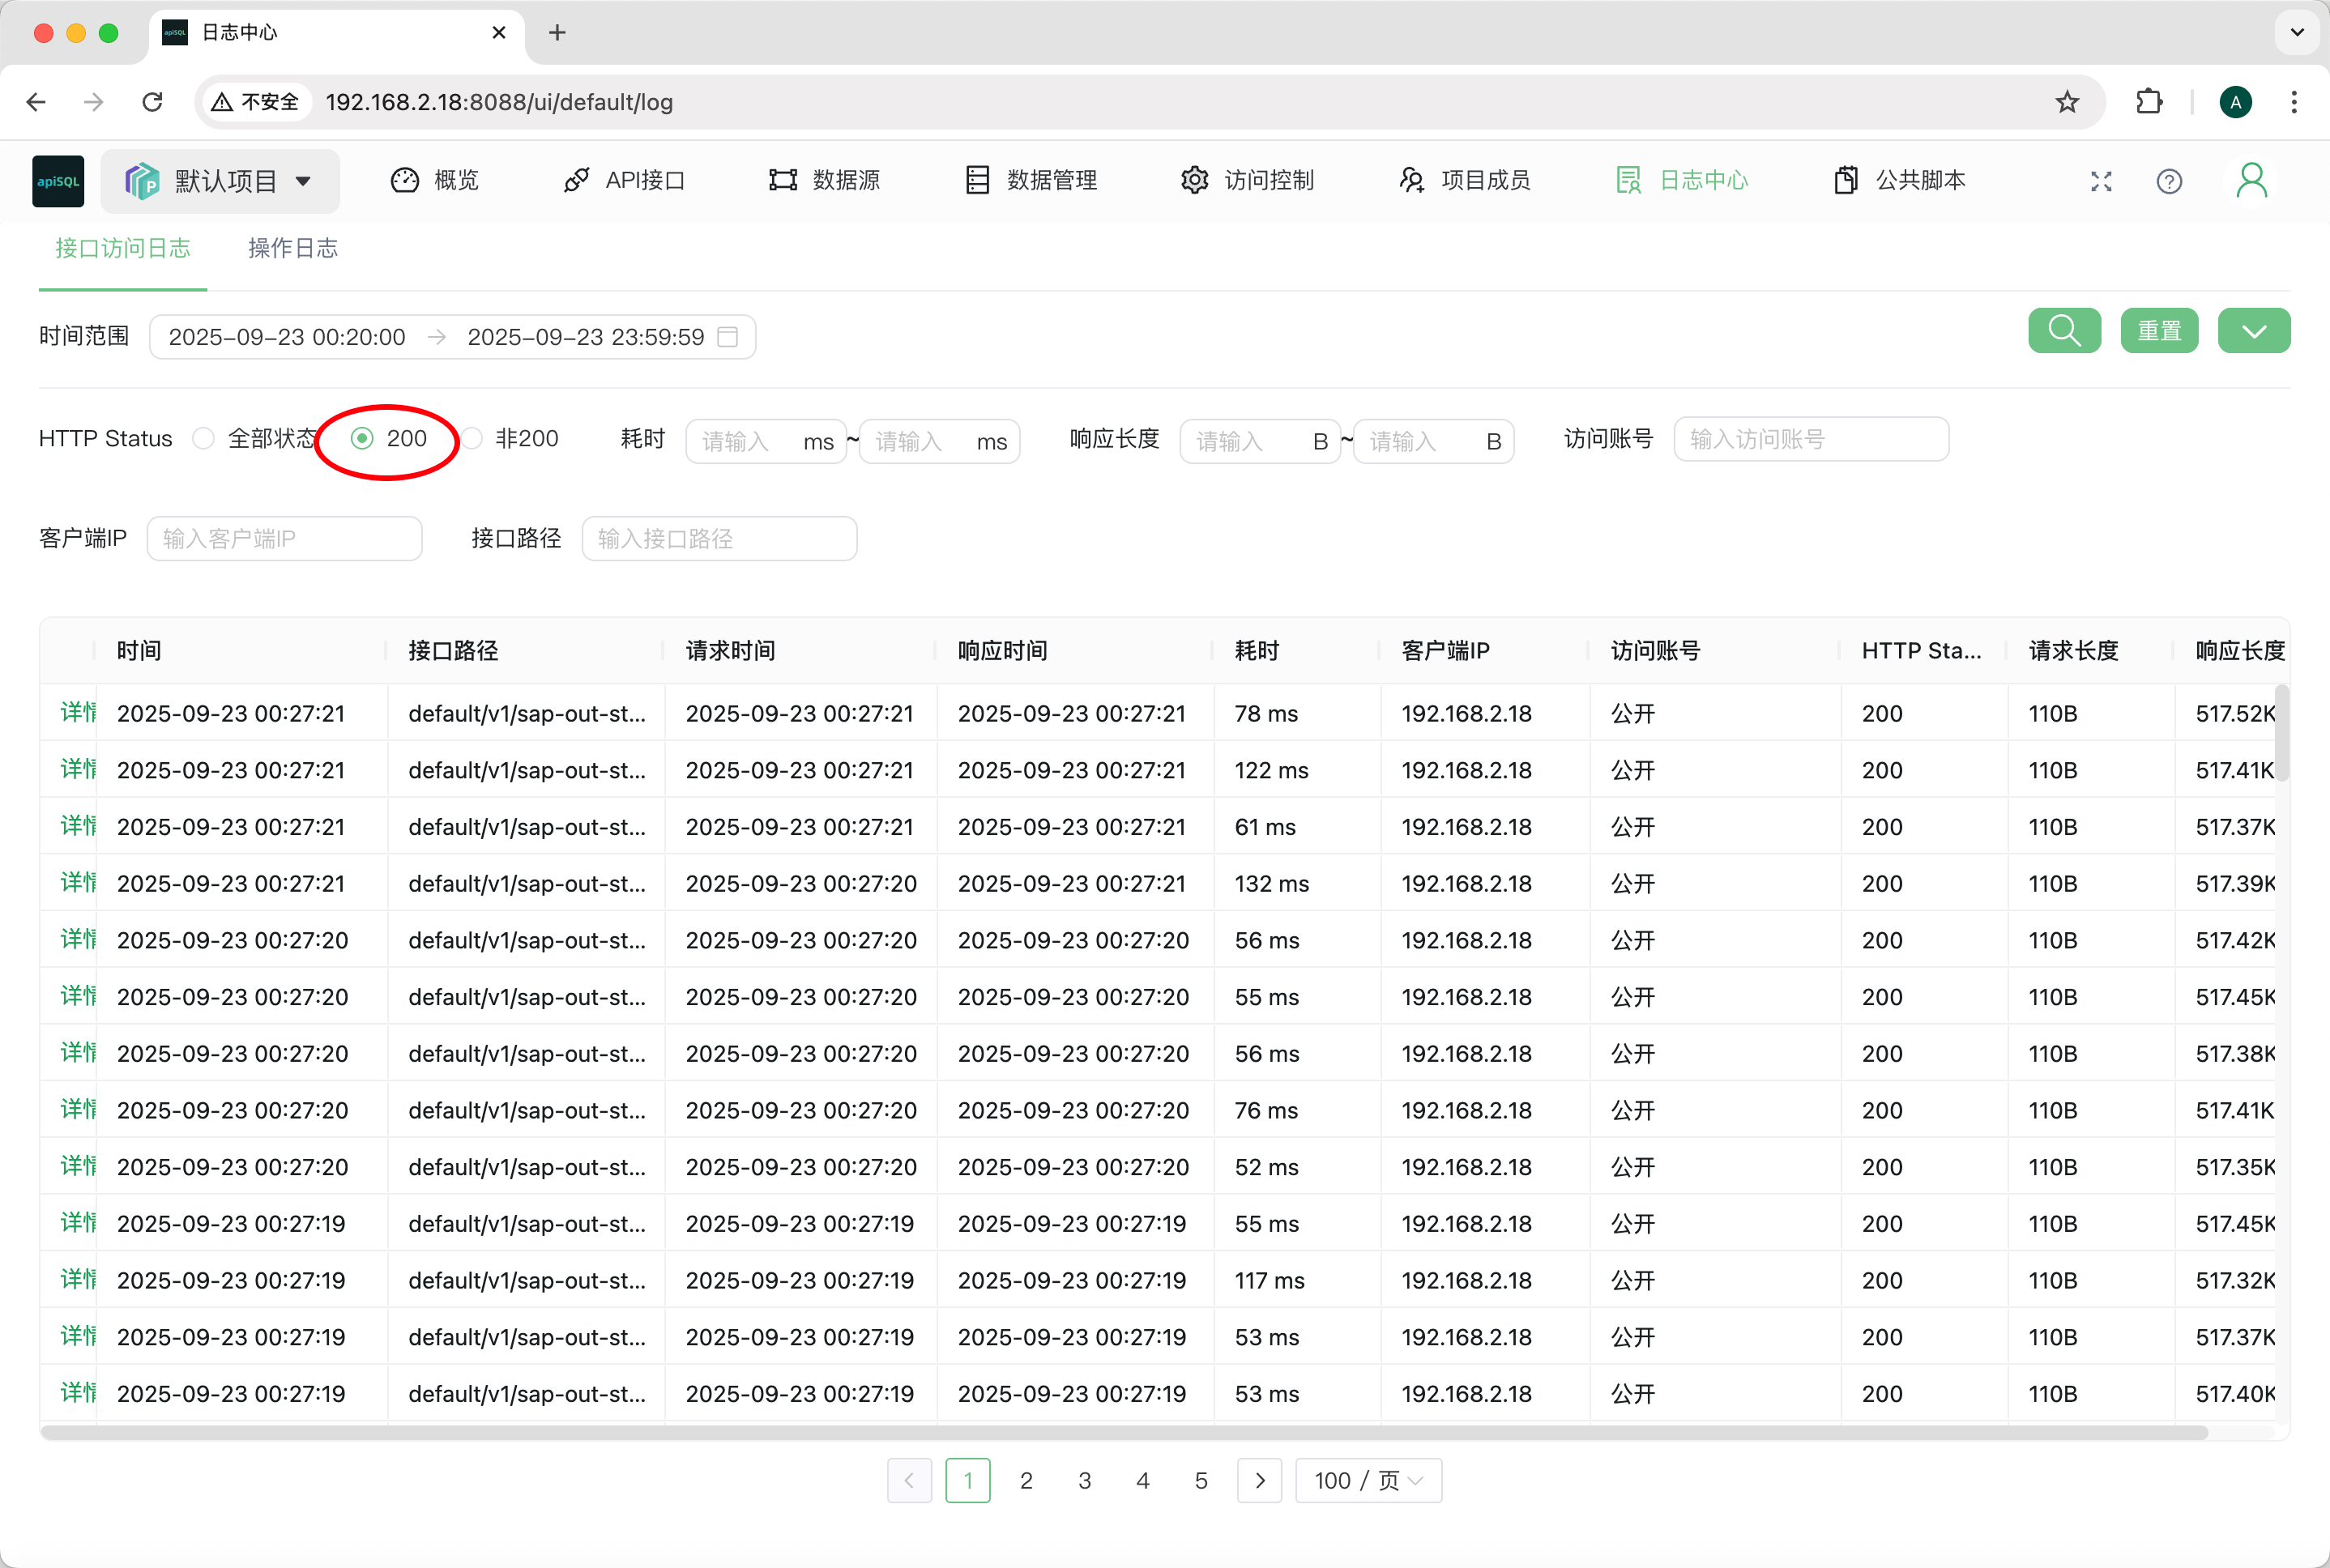Open browser extensions puzzle icon

[2148, 102]
